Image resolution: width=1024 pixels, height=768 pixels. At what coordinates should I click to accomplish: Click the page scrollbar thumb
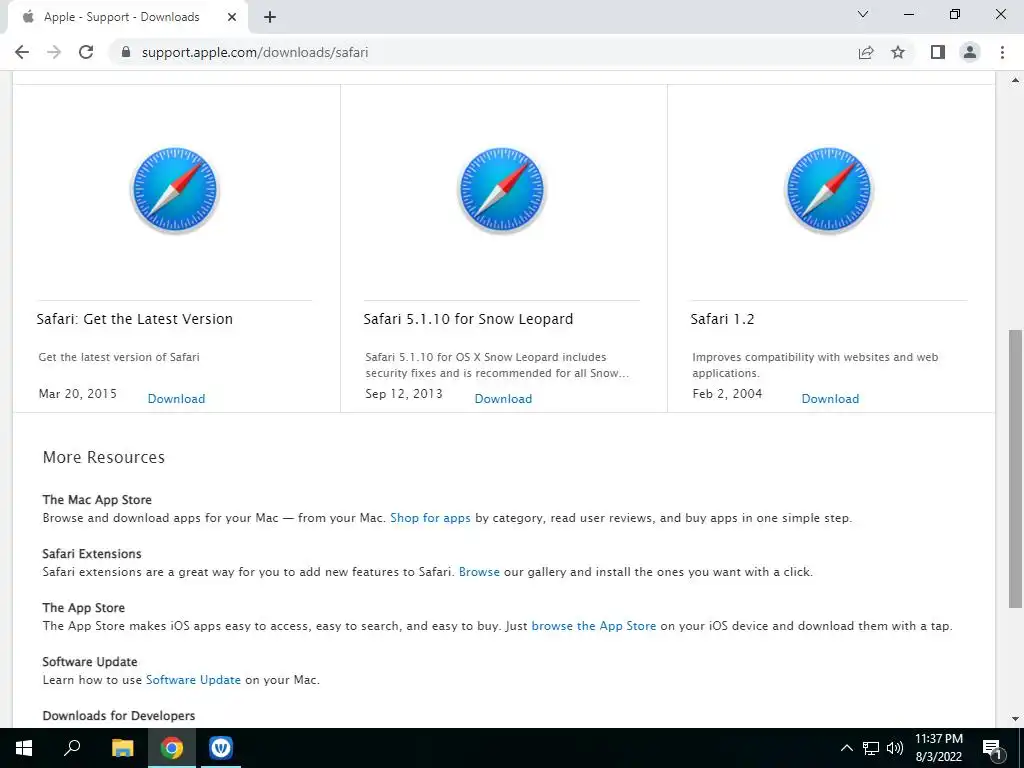pos(1015,469)
